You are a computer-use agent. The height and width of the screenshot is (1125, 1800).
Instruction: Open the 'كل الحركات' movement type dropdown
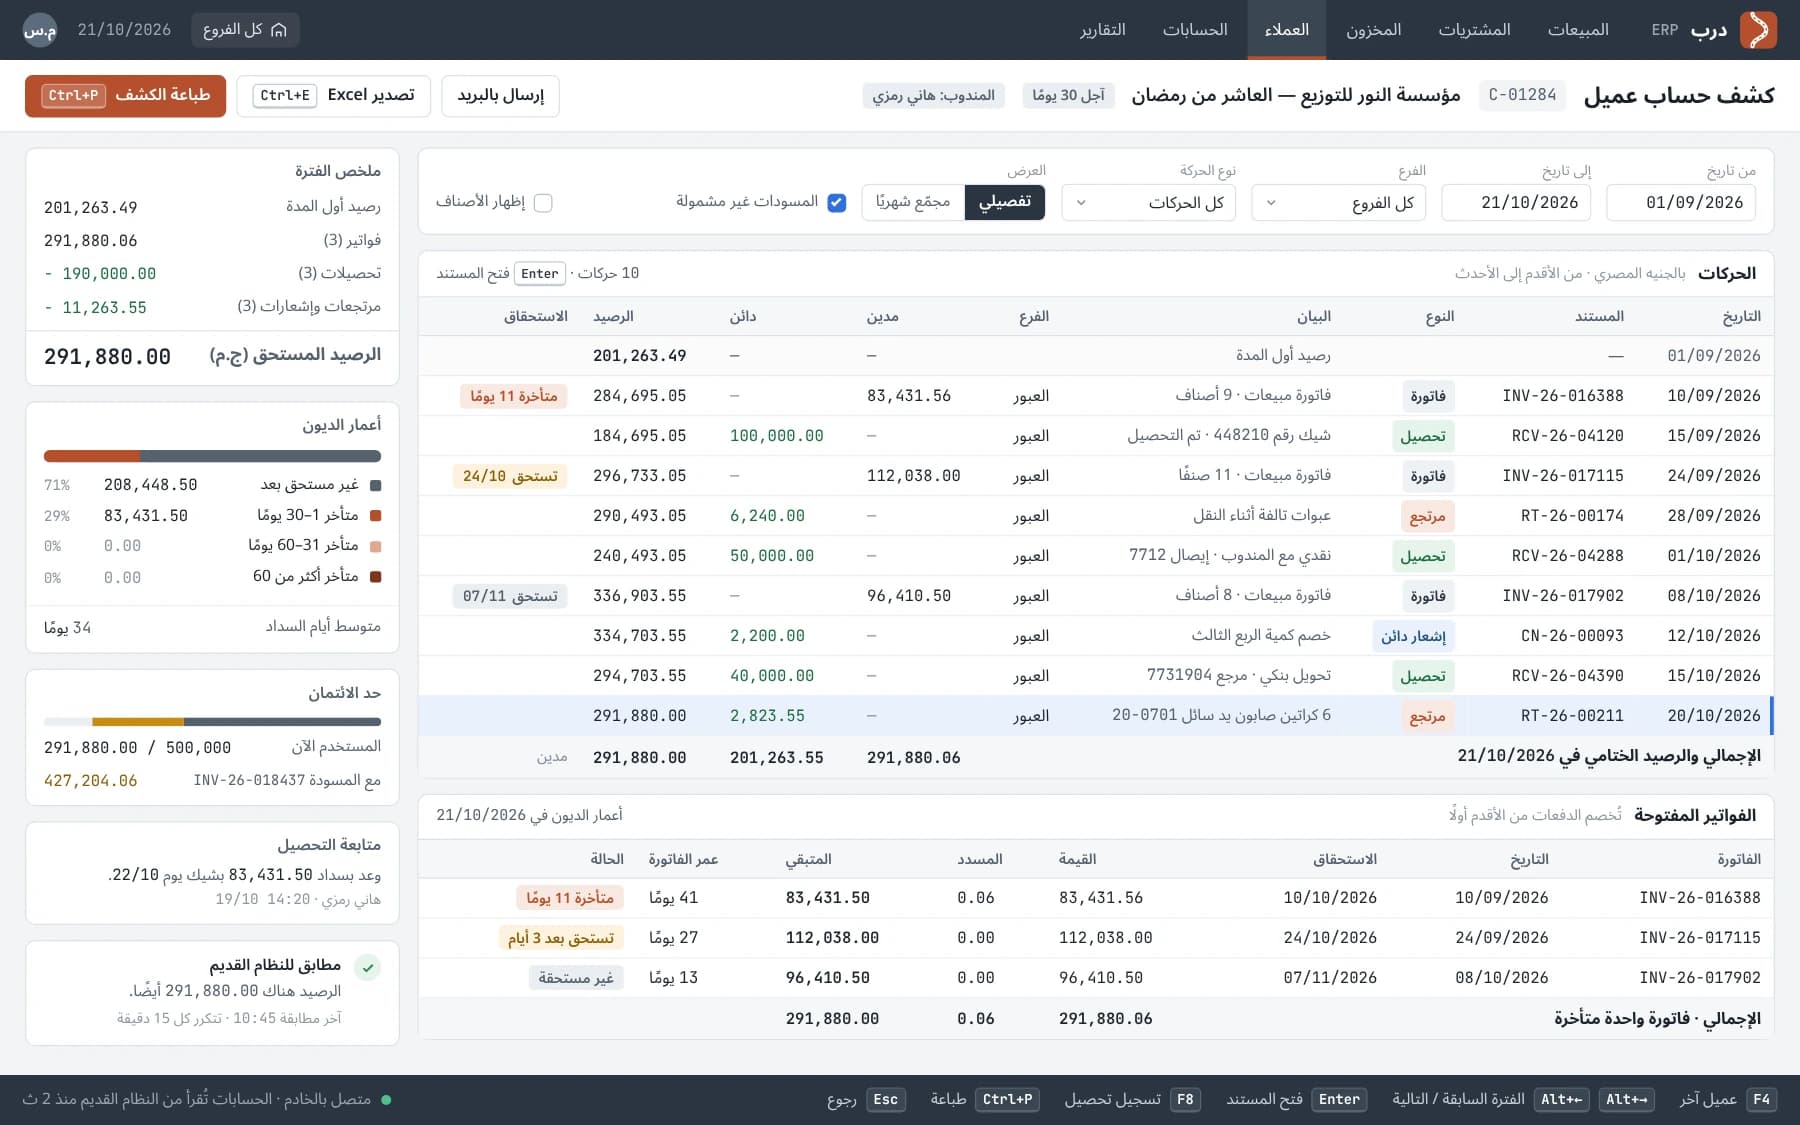click(1149, 203)
